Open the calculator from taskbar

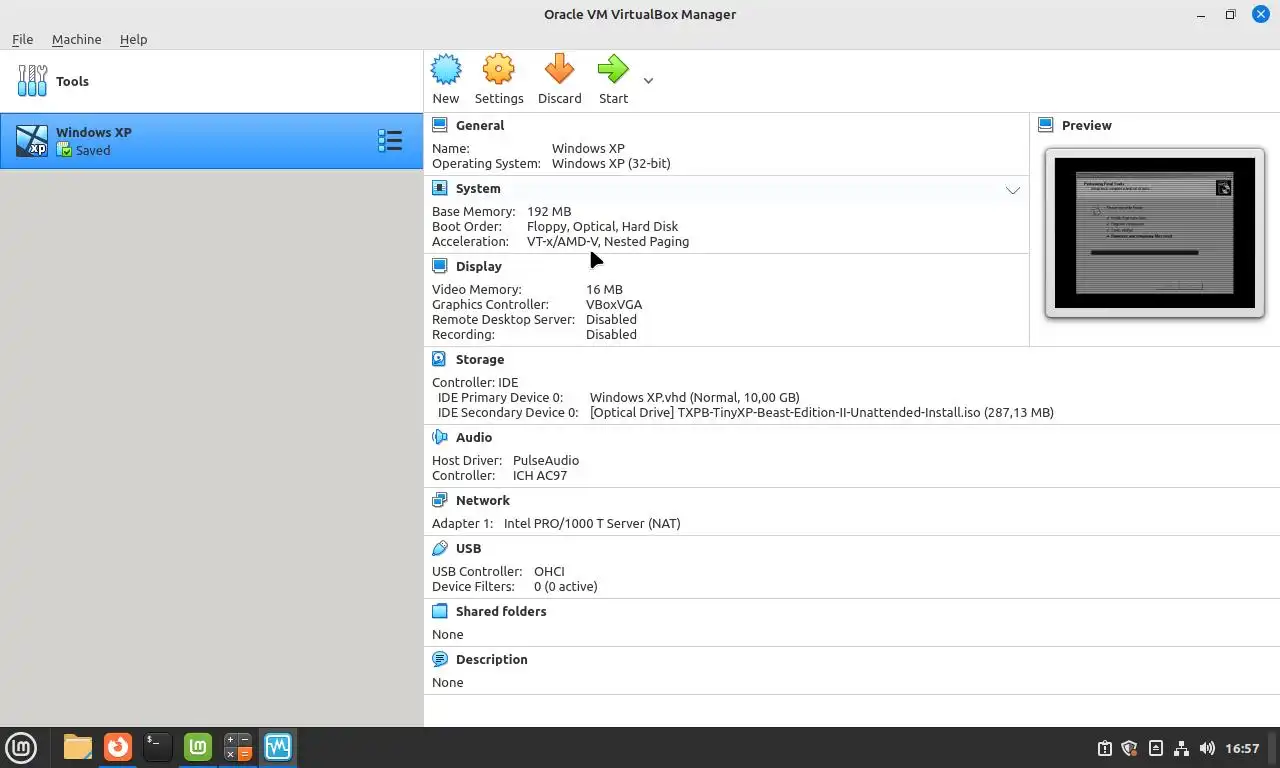pyautogui.click(x=238, y=747)
